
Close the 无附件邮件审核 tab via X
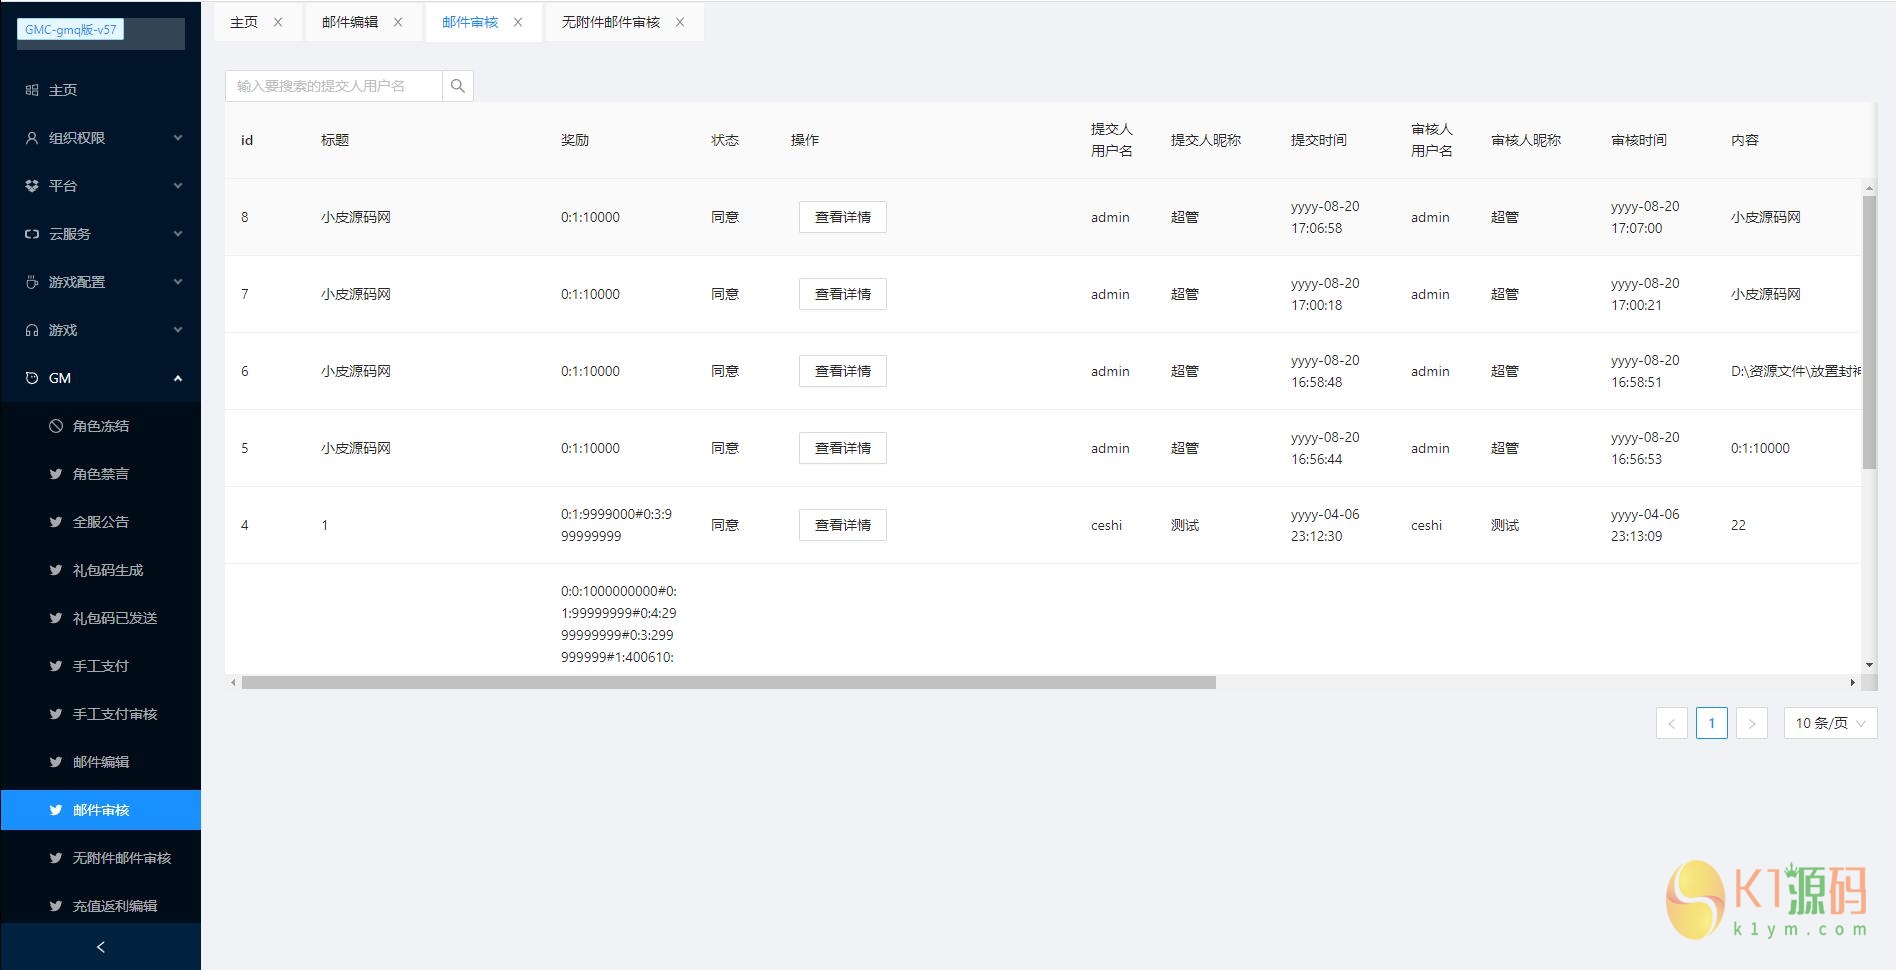(x=680, y=22)
